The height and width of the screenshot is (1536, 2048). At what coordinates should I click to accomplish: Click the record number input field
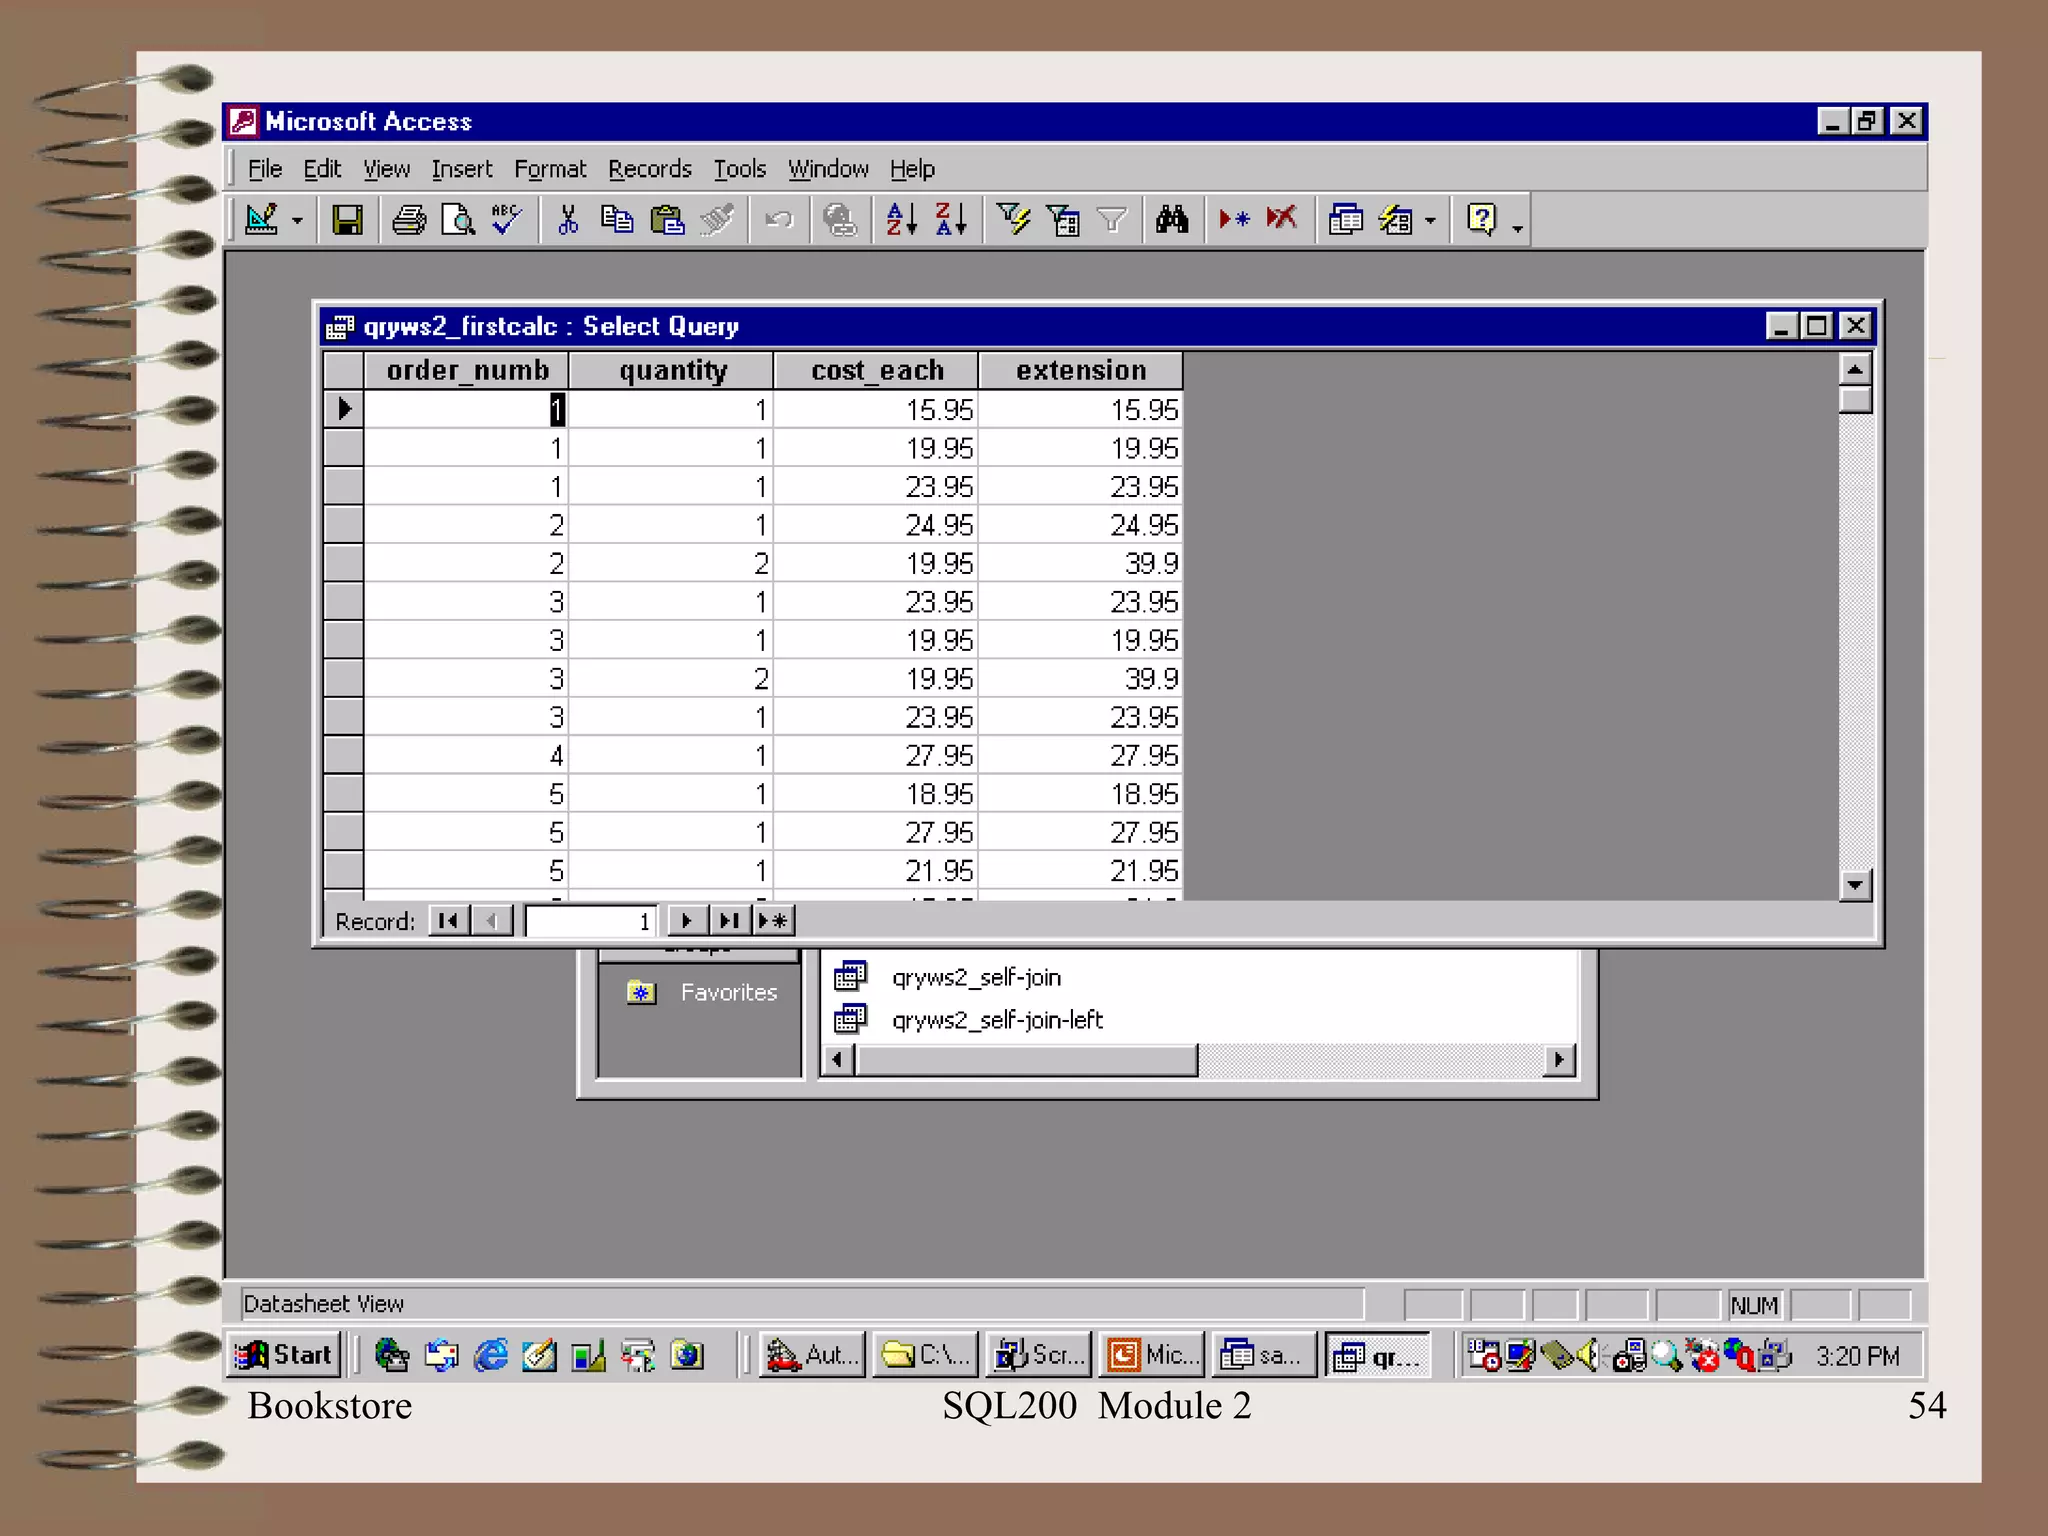pos(590,920)
